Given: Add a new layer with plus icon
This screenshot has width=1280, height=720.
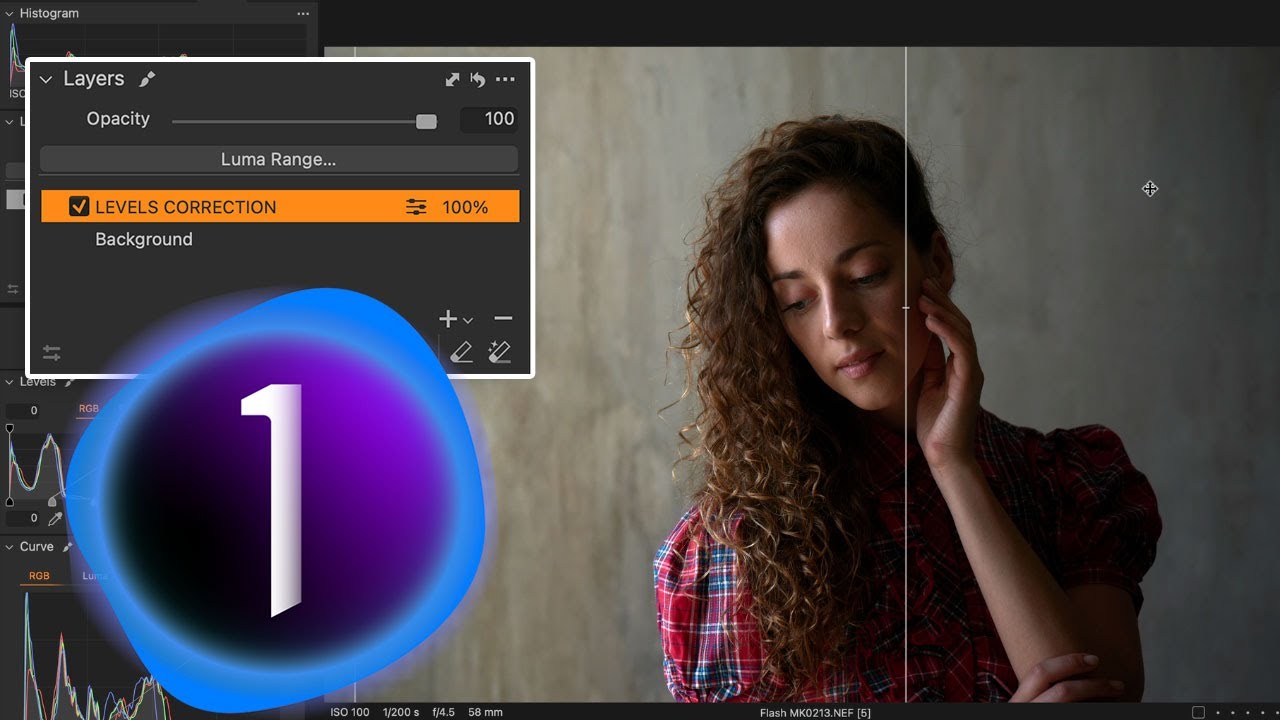Looking at the screenshot, I should point(448,319).
